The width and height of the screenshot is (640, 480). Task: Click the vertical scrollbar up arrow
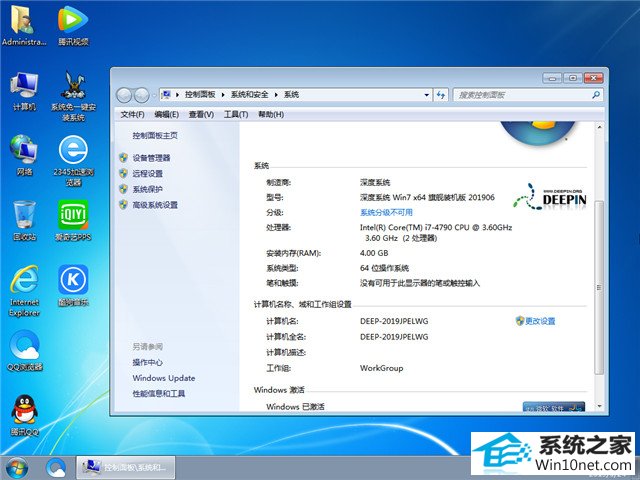[x=599, y=127]
